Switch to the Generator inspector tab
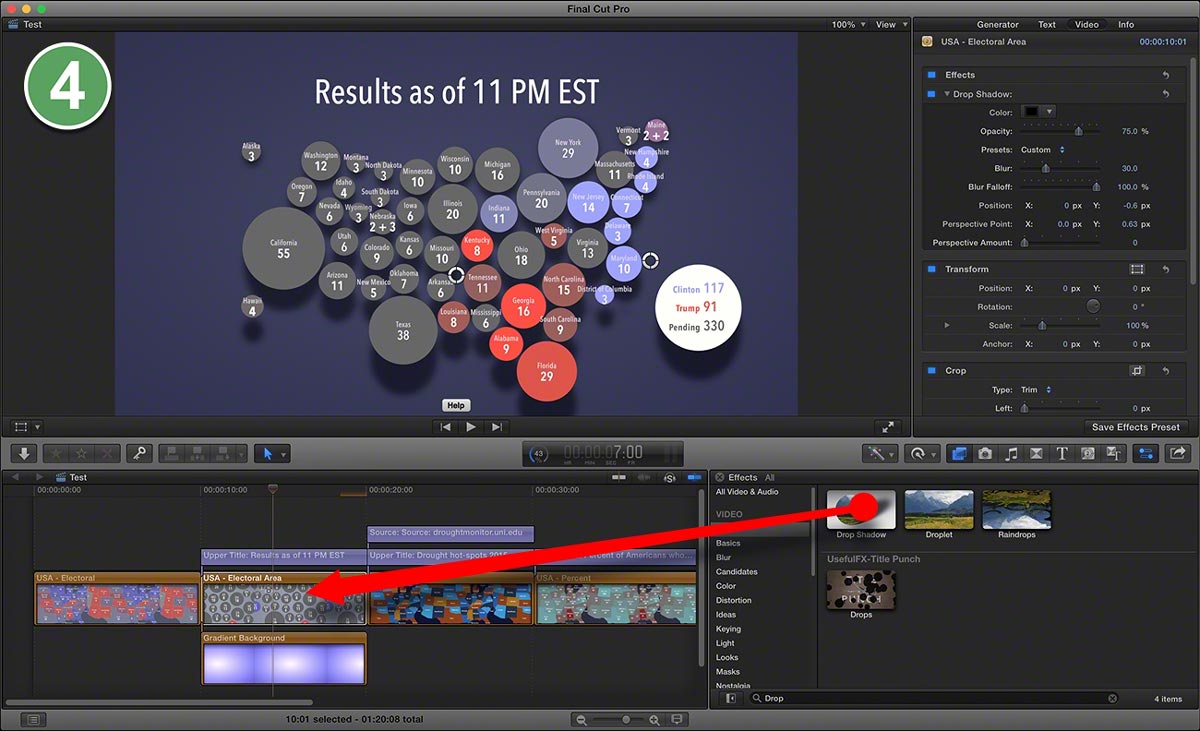The height and width of the screenshot is (731, 1200). click(x=998, y=25)
